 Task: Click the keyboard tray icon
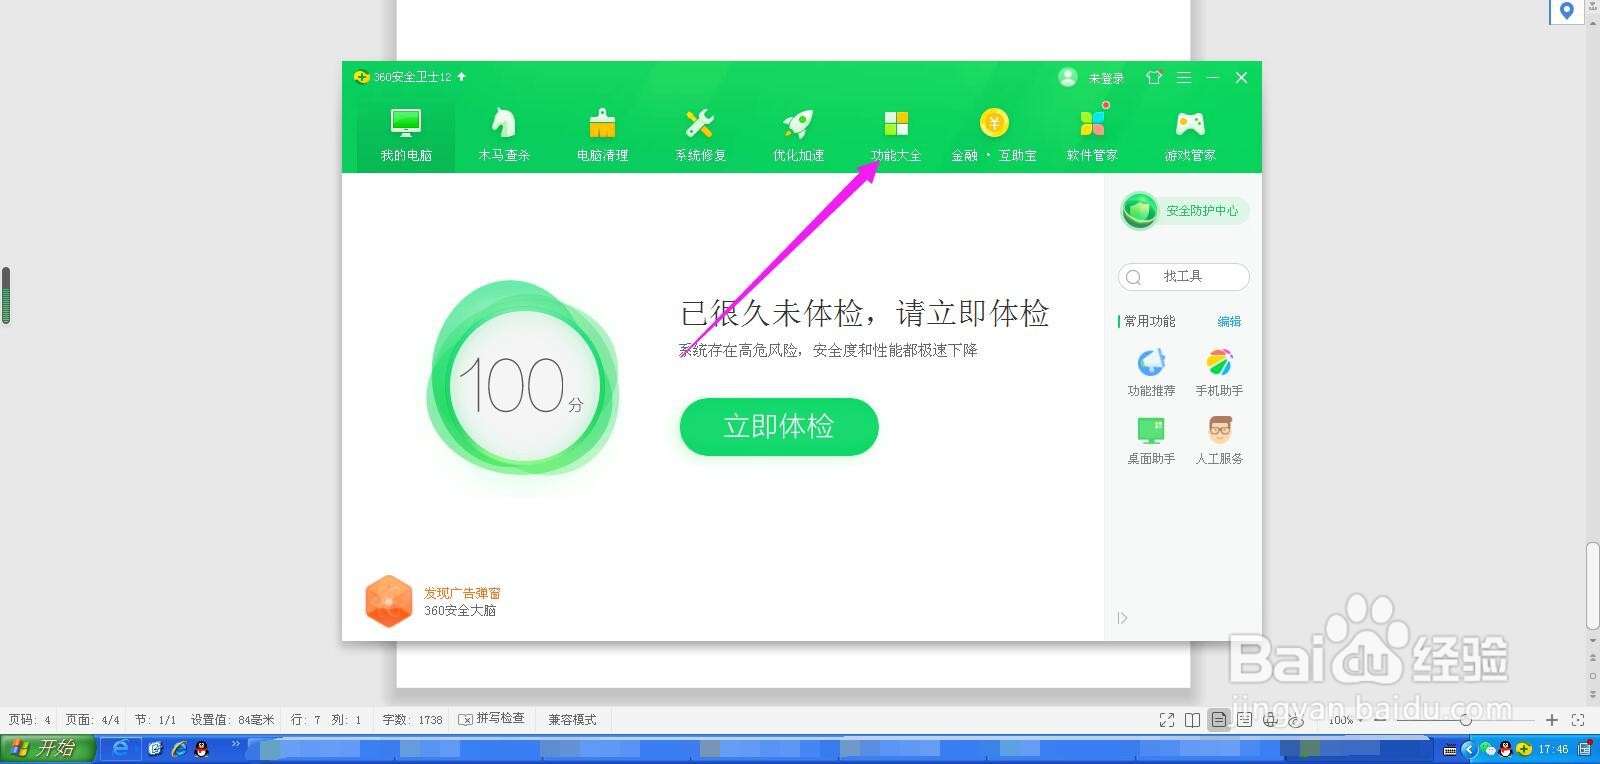click(x=1450, y=749)
